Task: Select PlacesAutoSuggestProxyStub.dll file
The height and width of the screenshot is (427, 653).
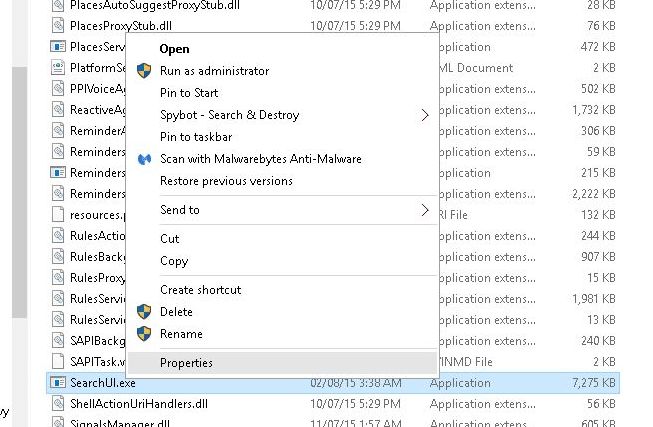Action: tap(155, 5)
